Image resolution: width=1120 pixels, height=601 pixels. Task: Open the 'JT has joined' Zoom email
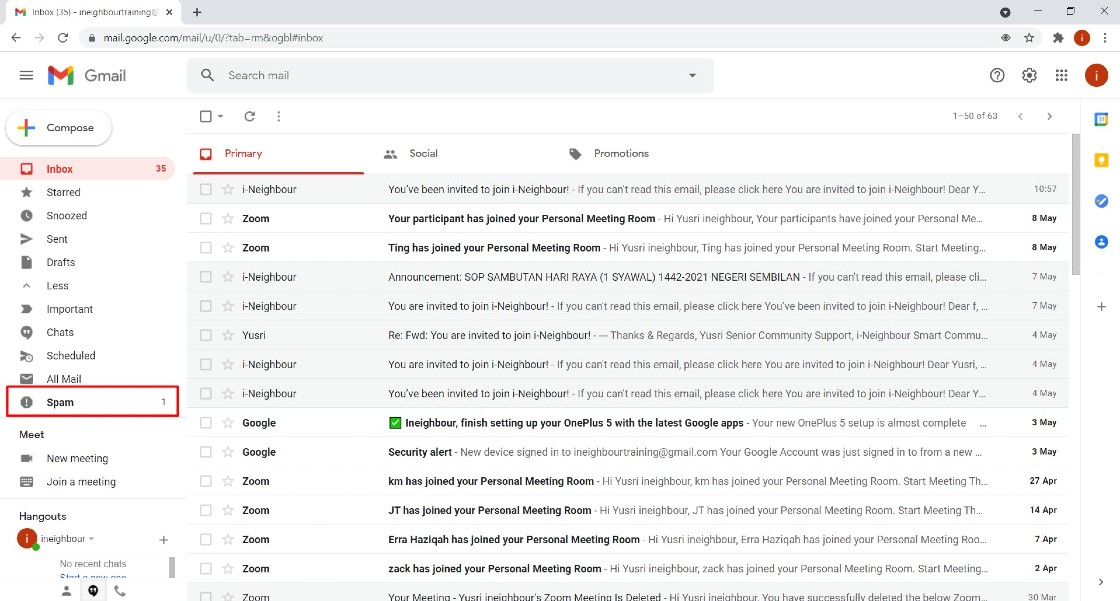coord(628,510)
